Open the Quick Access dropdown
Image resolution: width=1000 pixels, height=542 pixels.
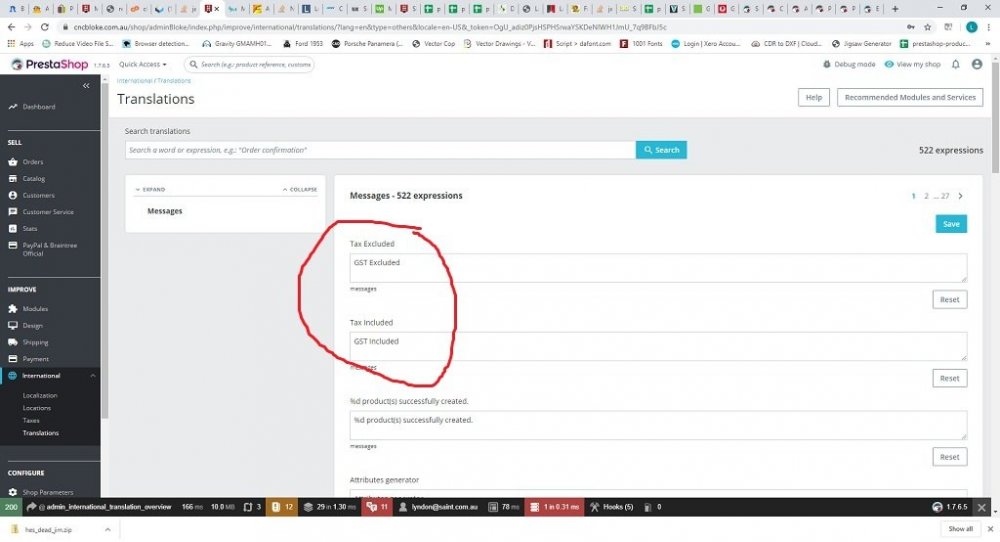click(142, 64)
